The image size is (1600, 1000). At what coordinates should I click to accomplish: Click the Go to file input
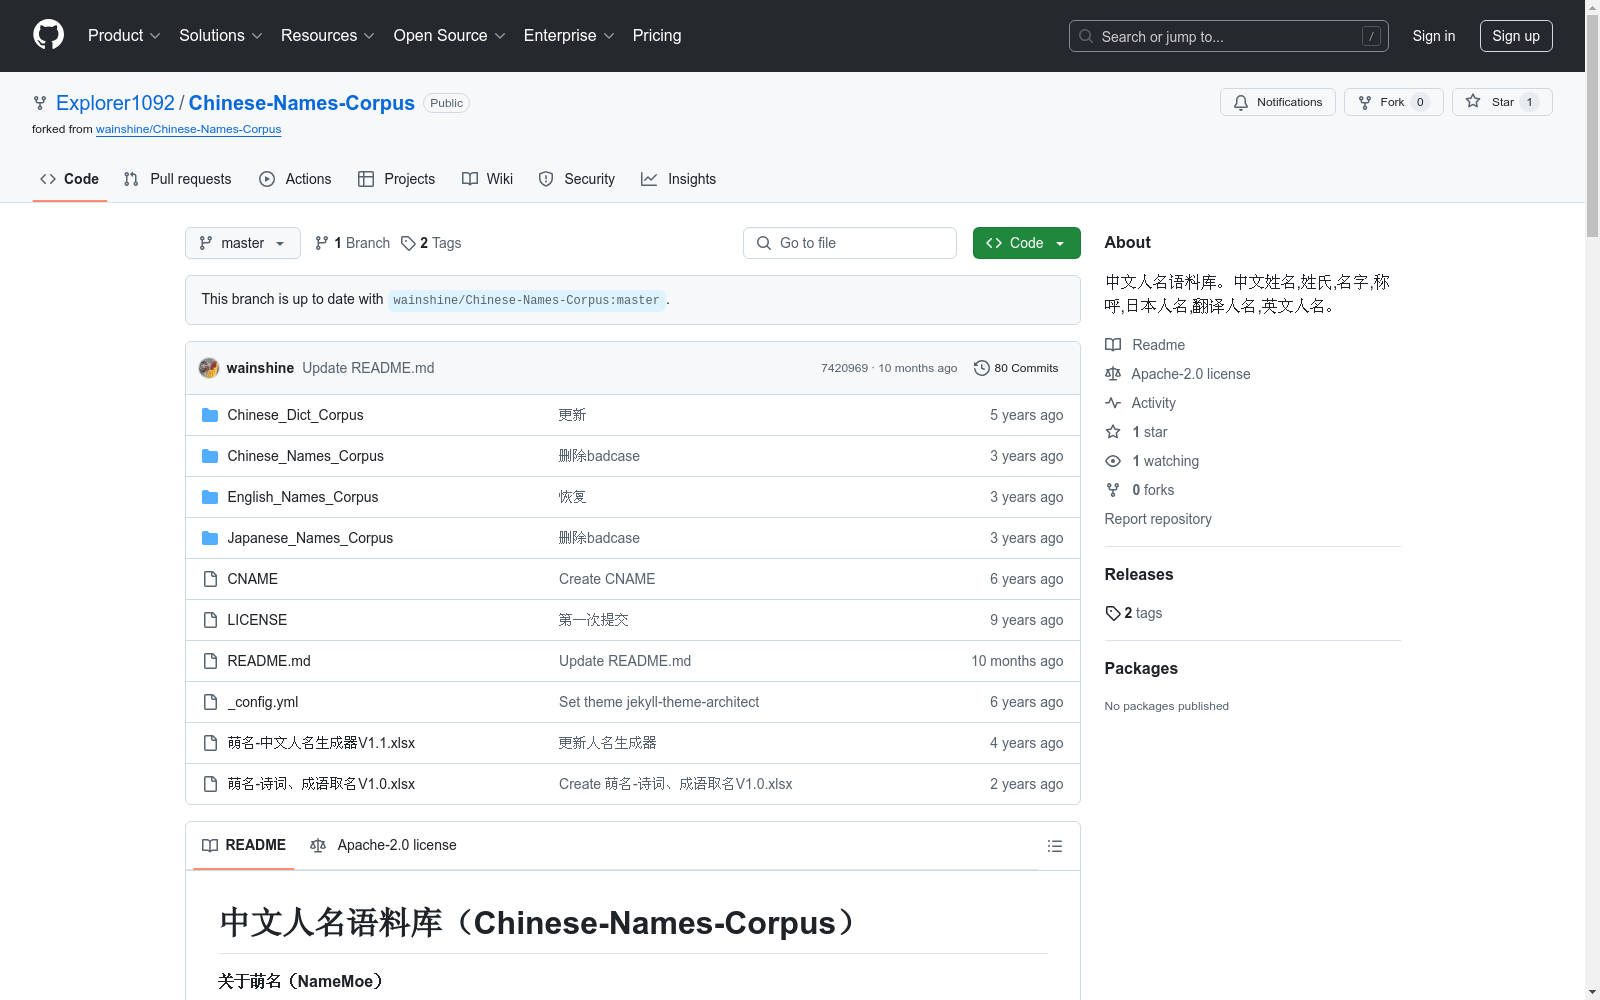point(850,243)
